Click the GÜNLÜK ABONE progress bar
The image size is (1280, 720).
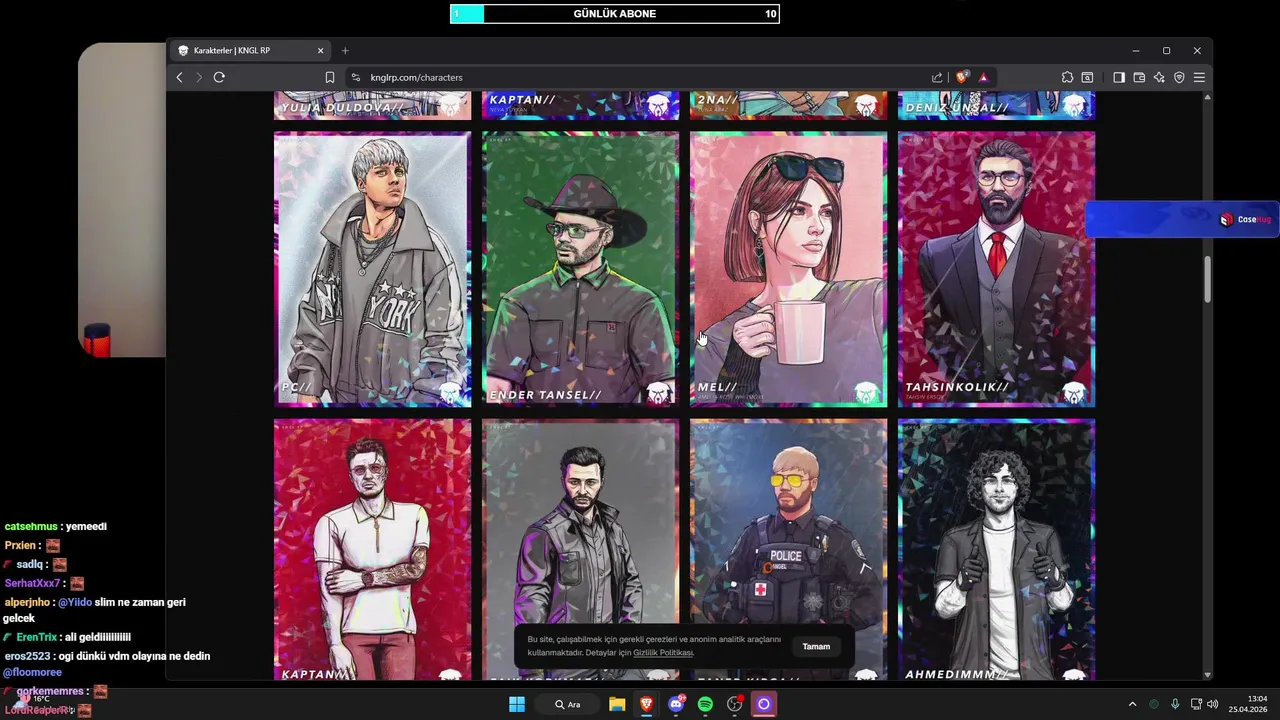coord(614,14)
